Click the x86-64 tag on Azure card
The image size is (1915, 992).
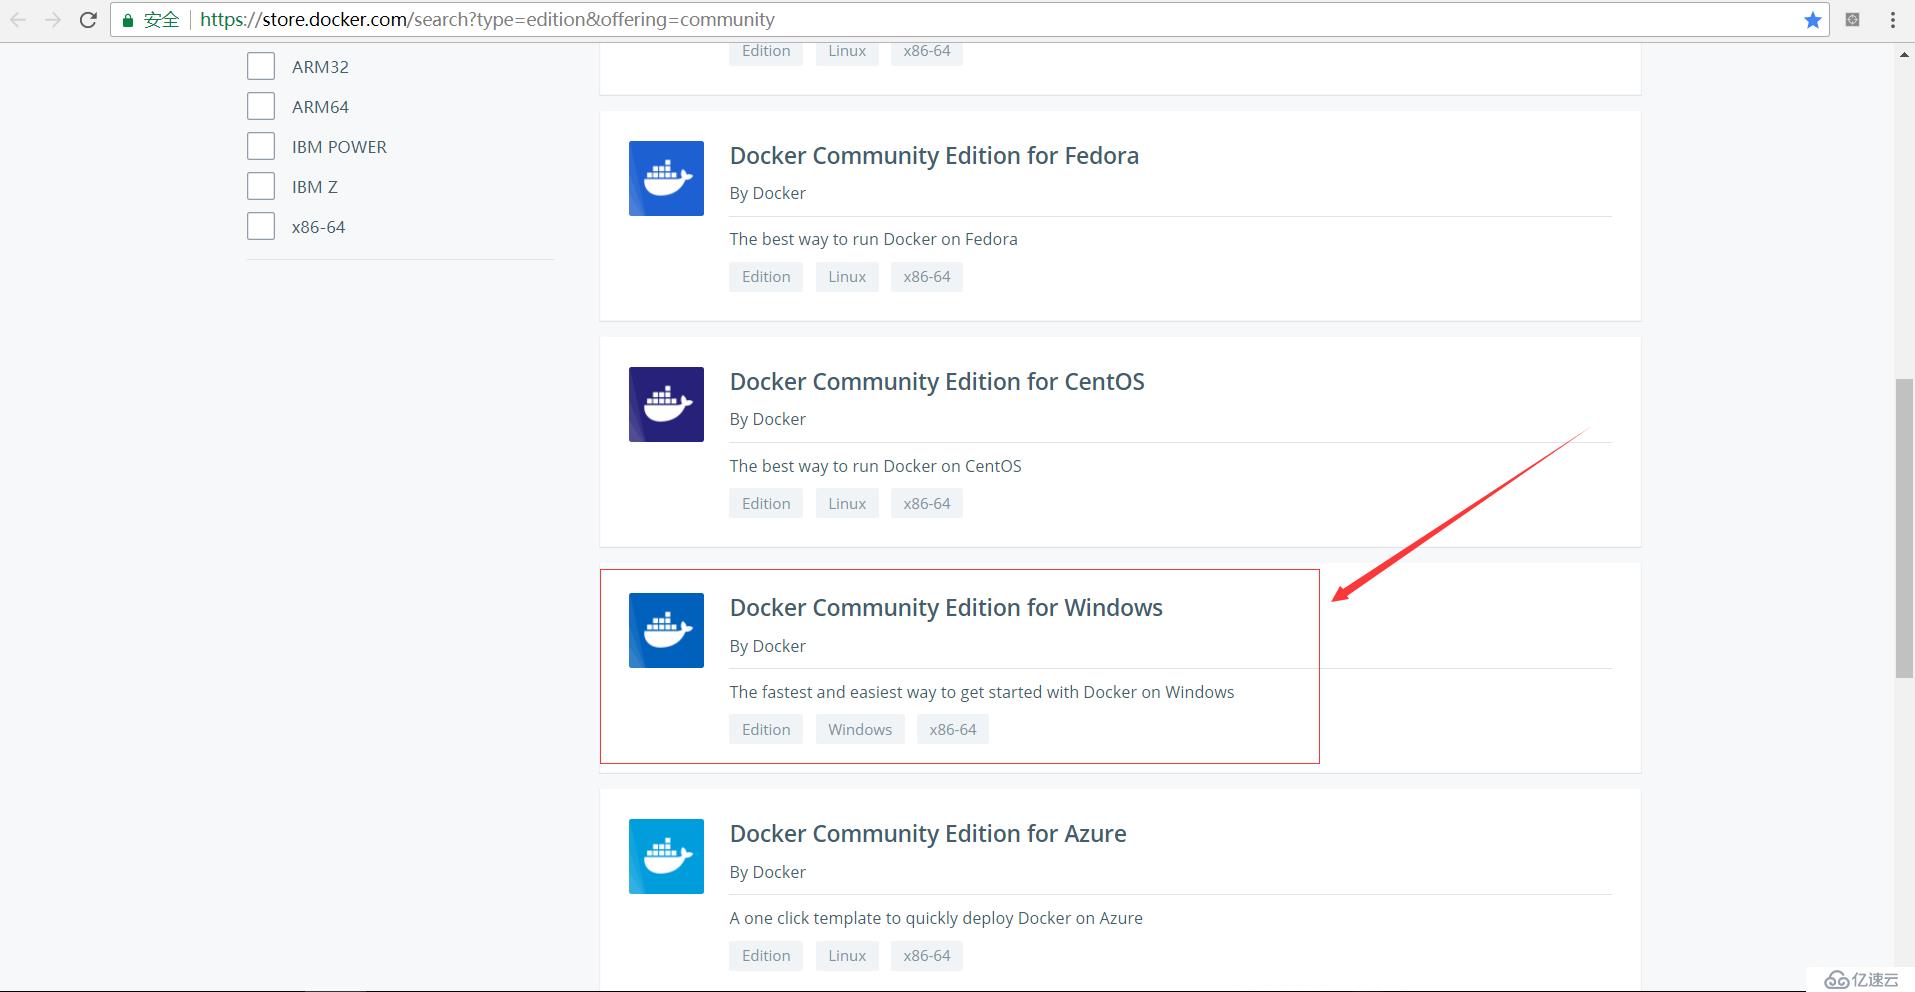tap(927, 955)
